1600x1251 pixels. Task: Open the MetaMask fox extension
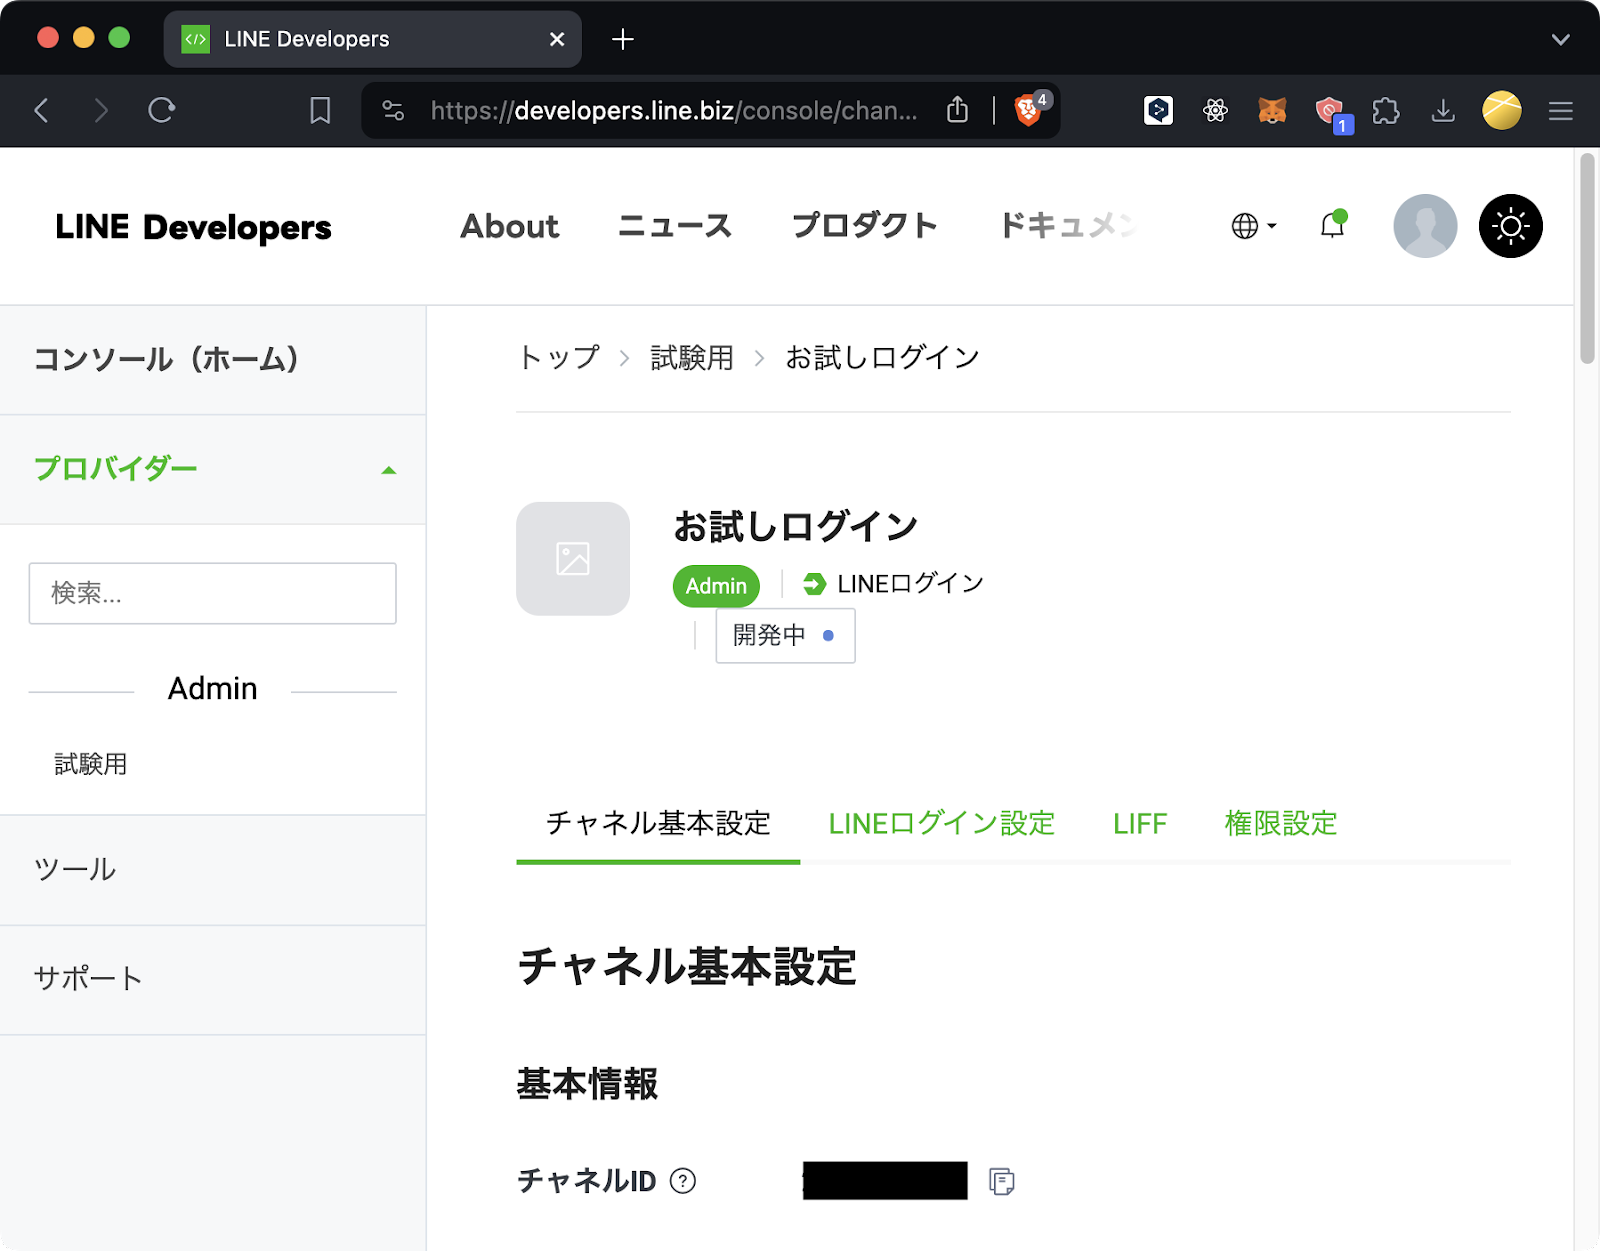[x=1272, y=110]
